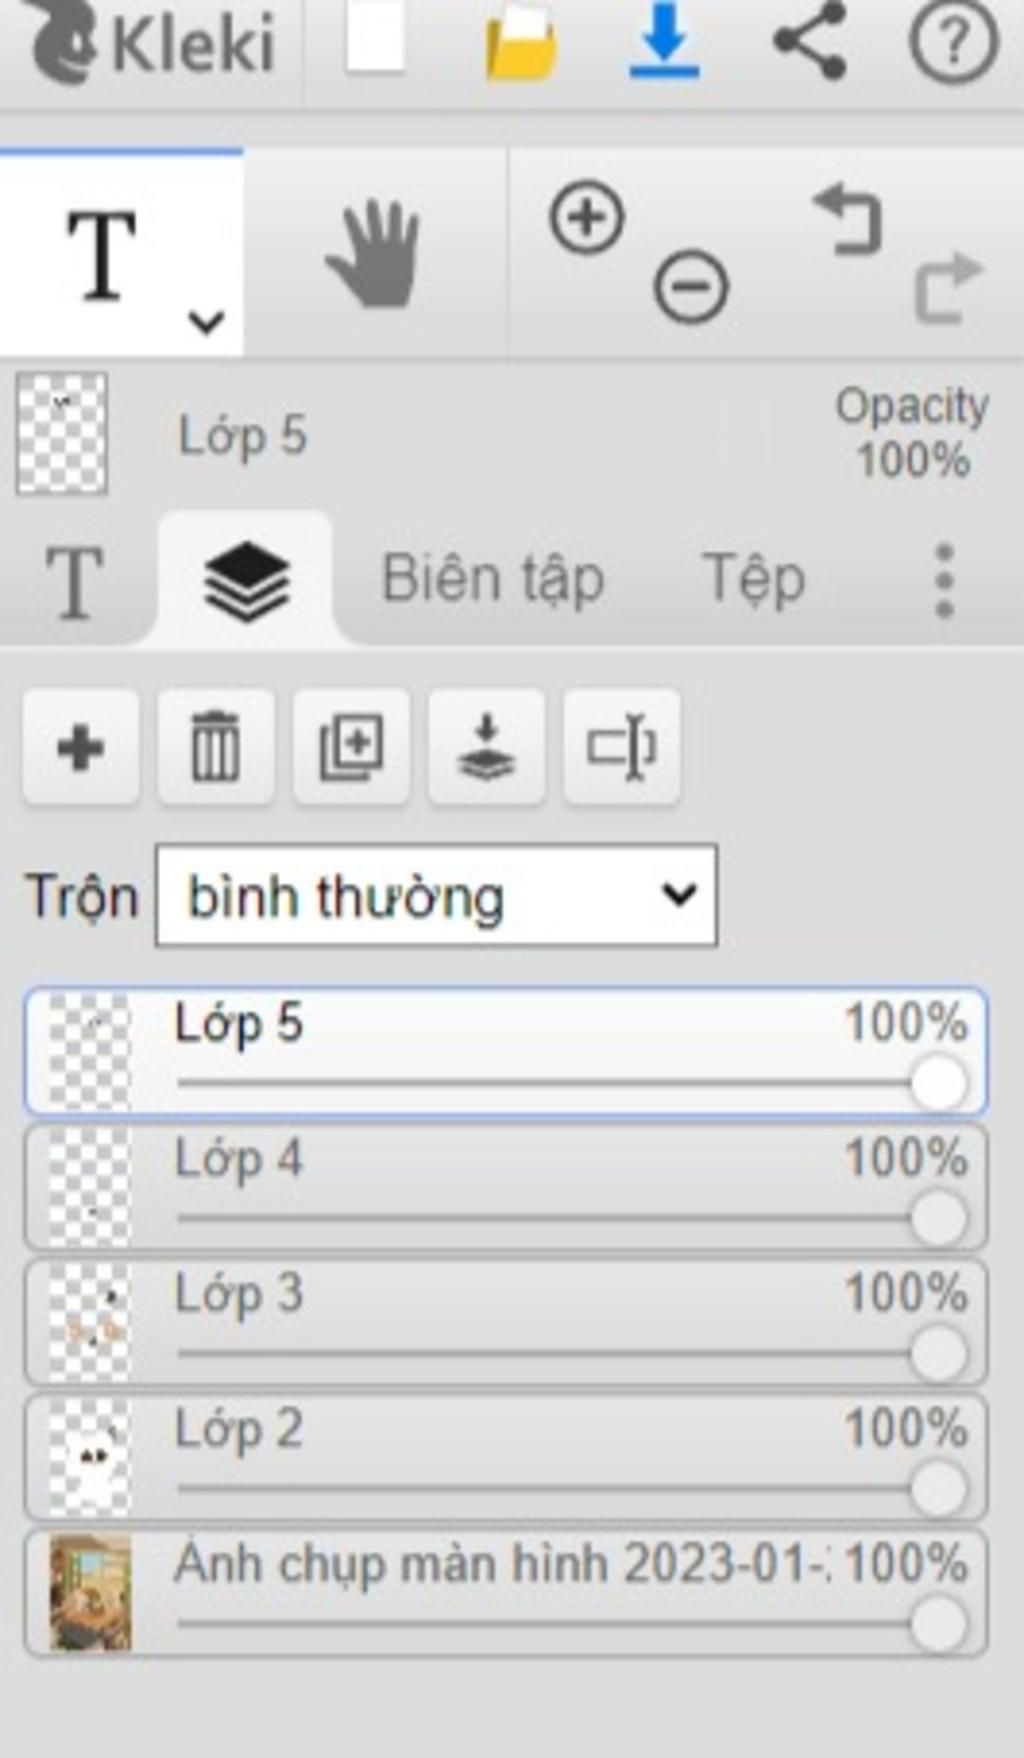Open the help question mark

tap(953, 43)
